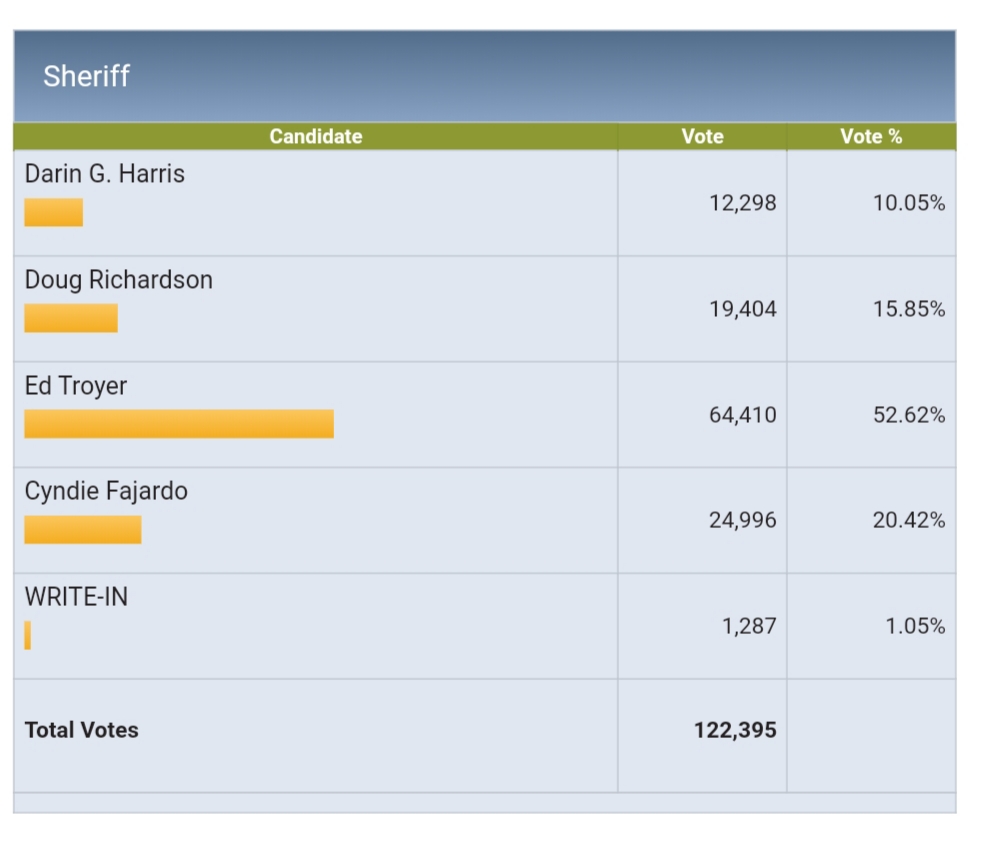This screenshot has height=854, width=987.
Task: Click the 122,395 total votes figure
Action: (735, 730)
